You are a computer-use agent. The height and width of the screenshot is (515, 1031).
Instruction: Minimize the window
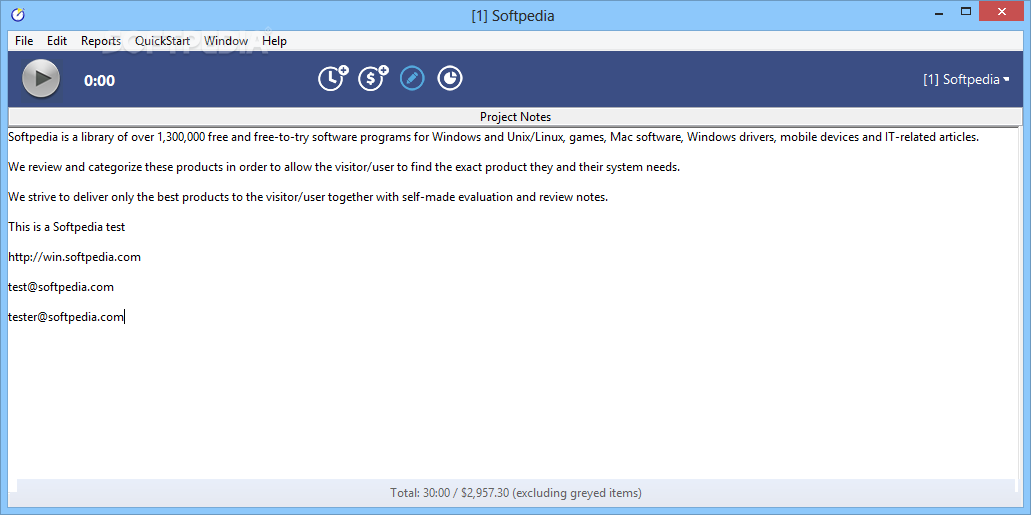pos(937,12)
